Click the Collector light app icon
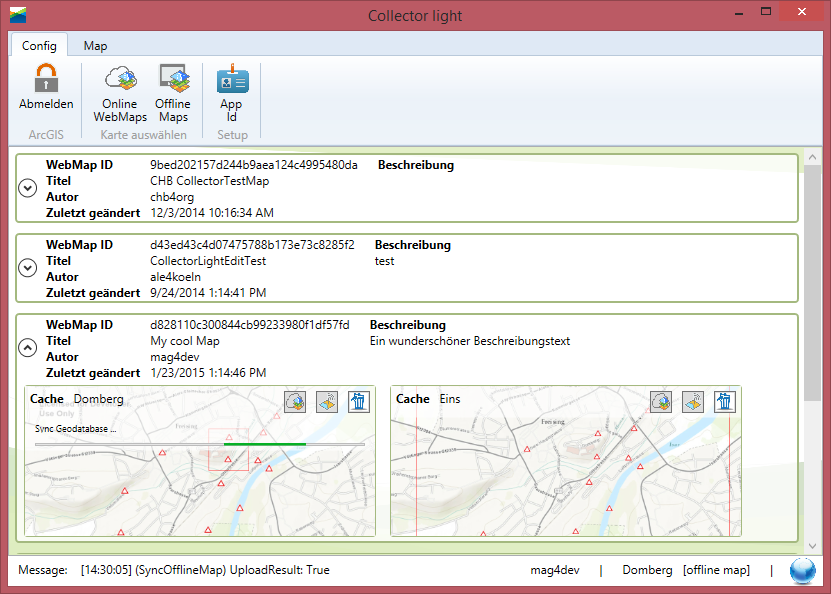Viewport: 831px width, 594px height. [x=17, y=15]
